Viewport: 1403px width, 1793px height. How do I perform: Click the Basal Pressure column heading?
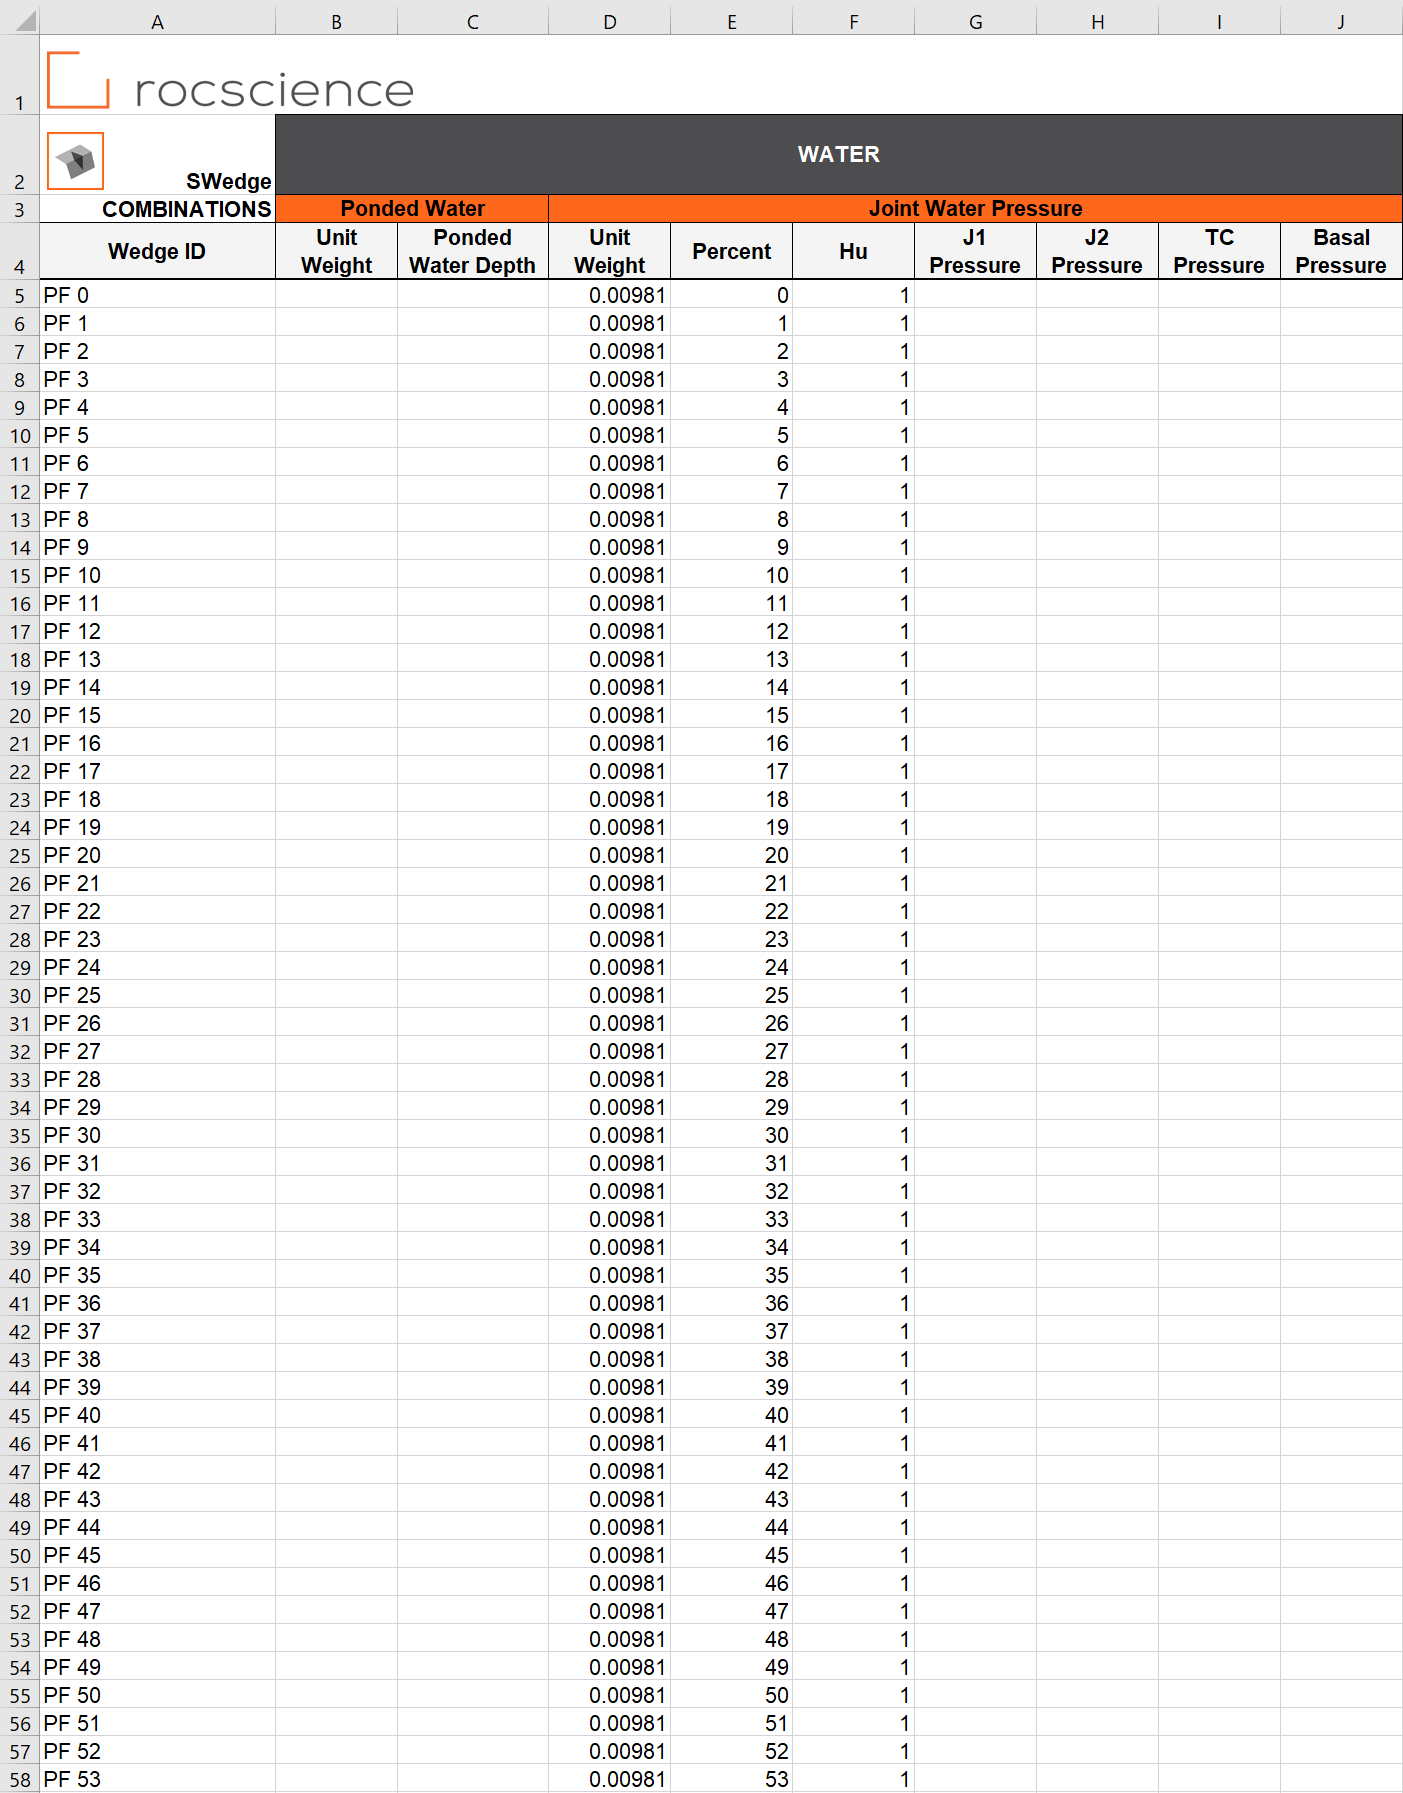(x=1341, y=251)
